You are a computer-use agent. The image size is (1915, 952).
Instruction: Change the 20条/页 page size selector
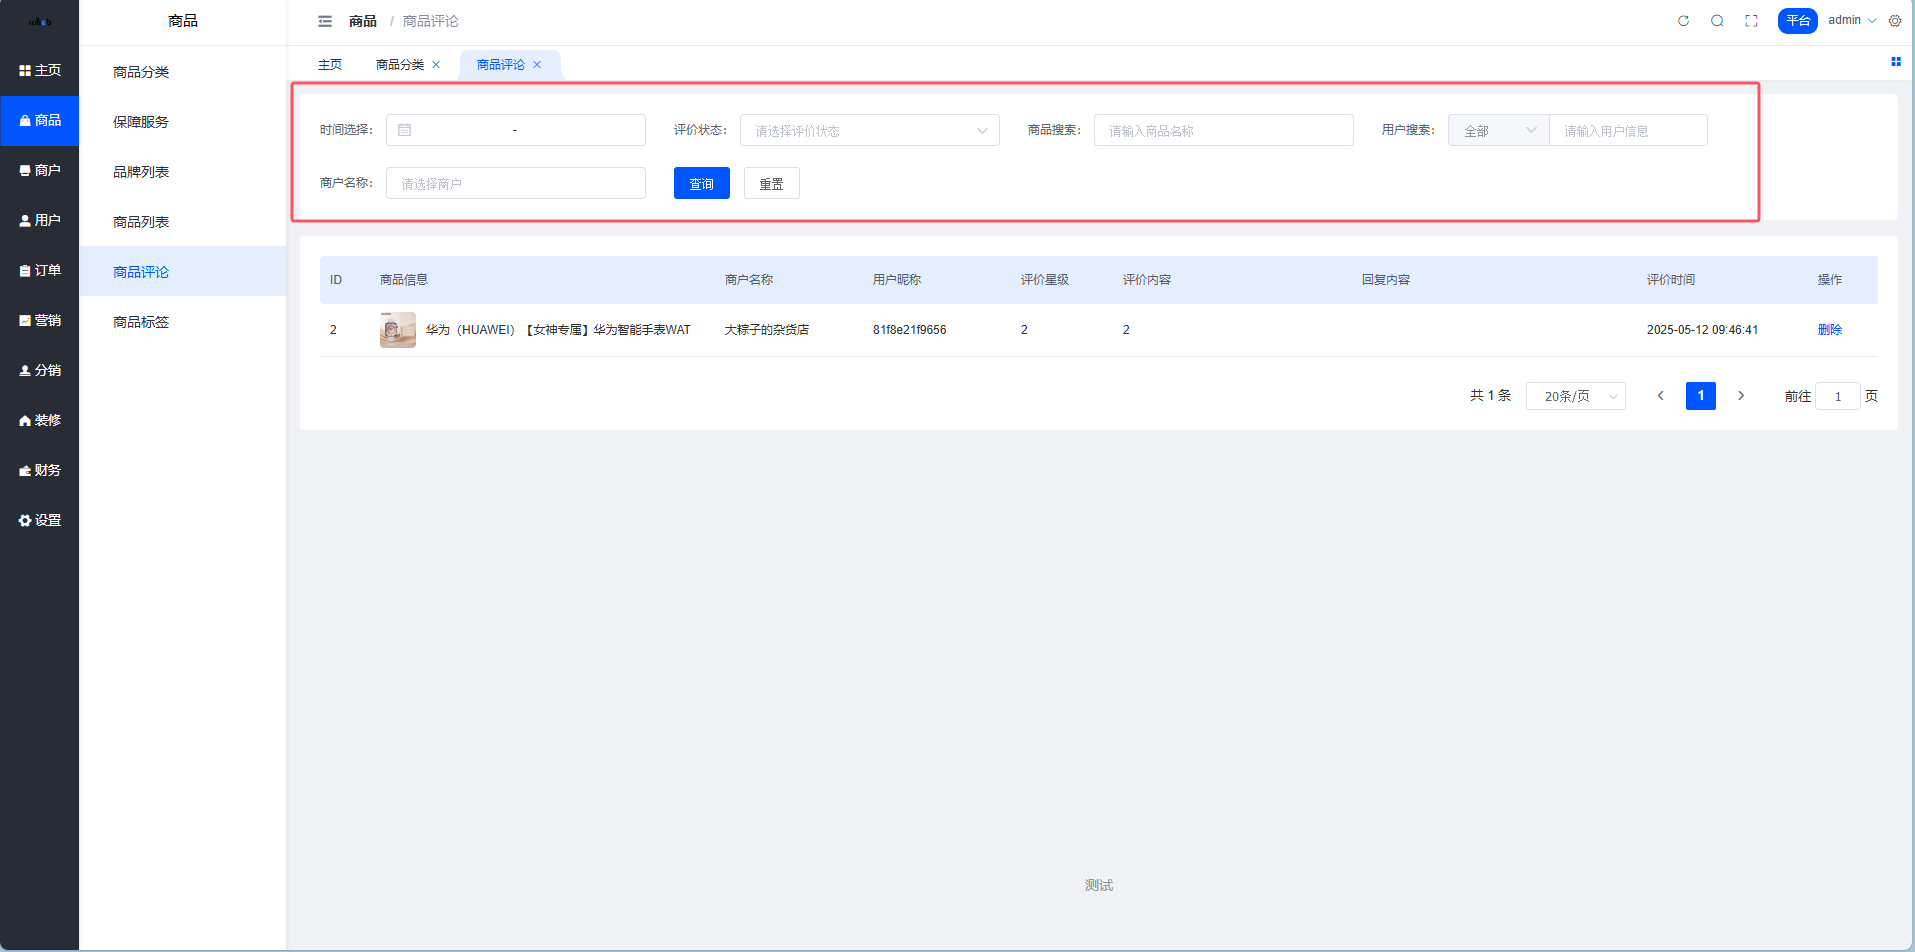(1575, 396)
